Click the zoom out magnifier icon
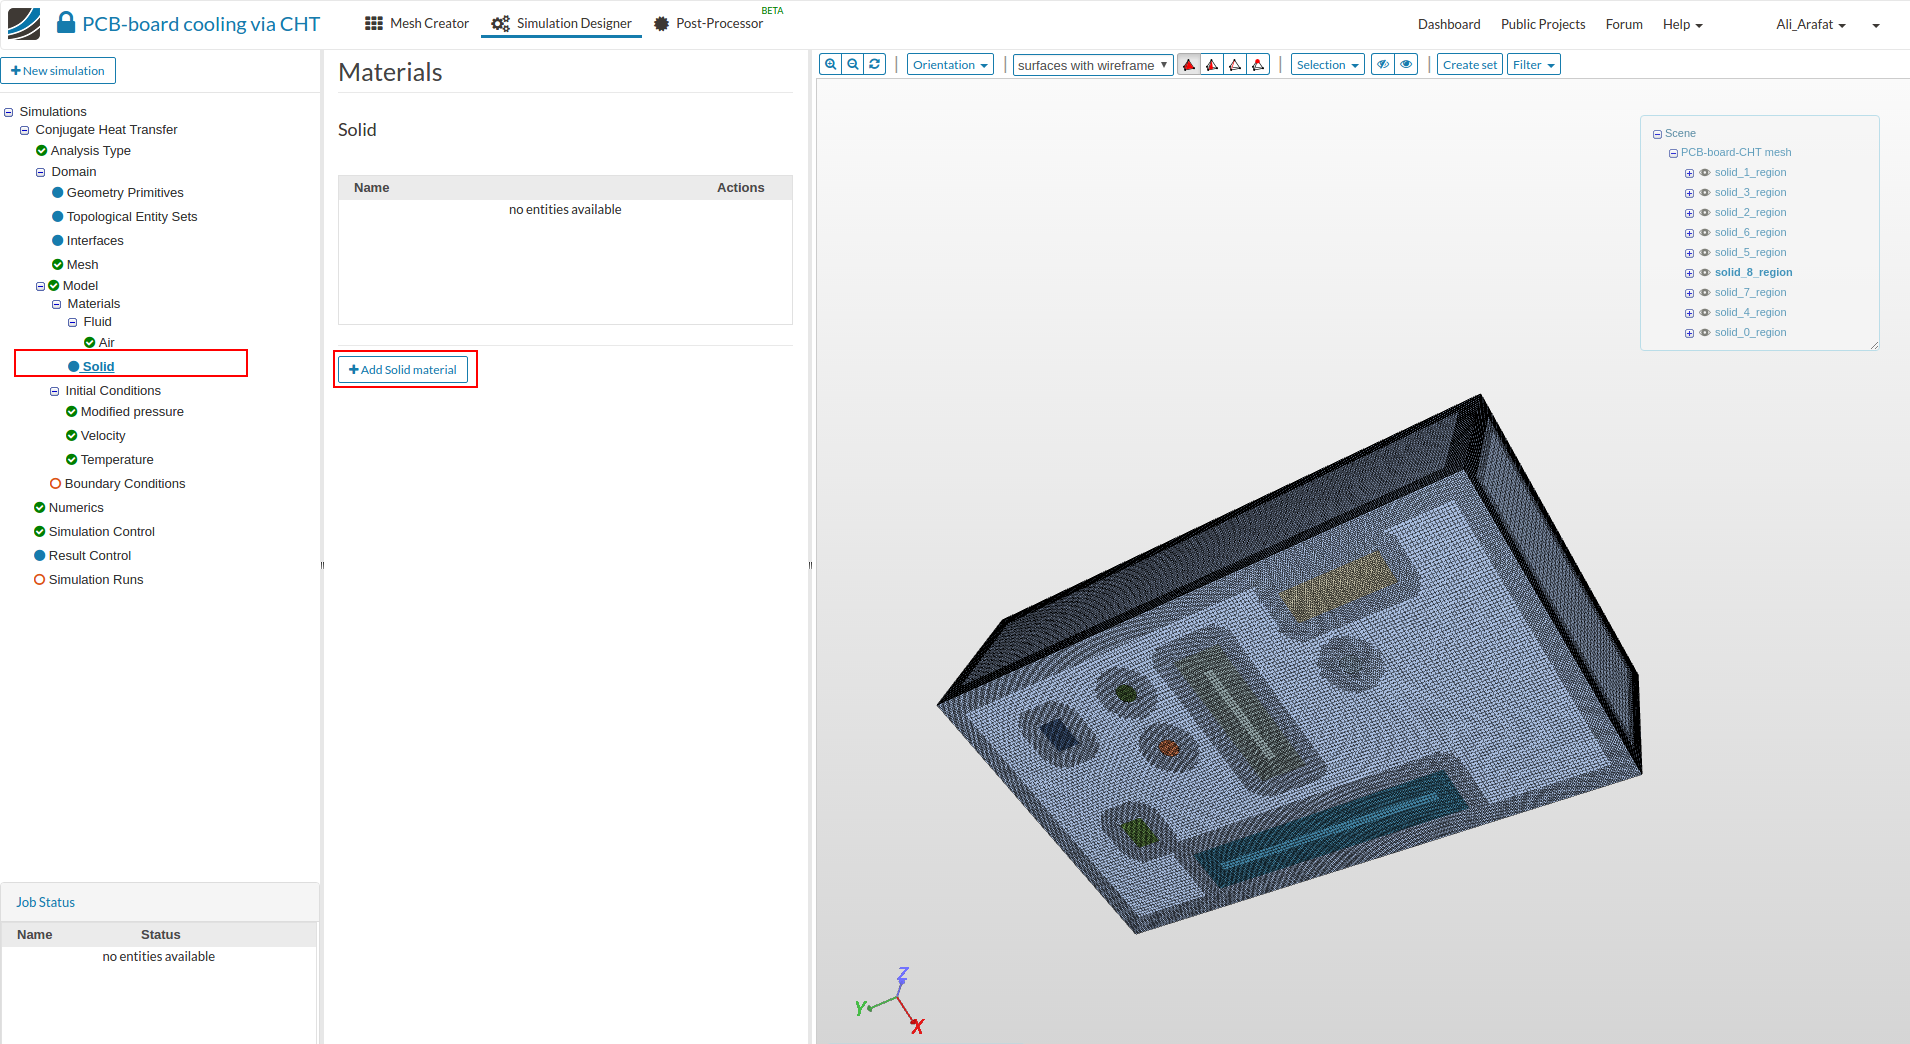1910x1044 pixels. (853, 65)
